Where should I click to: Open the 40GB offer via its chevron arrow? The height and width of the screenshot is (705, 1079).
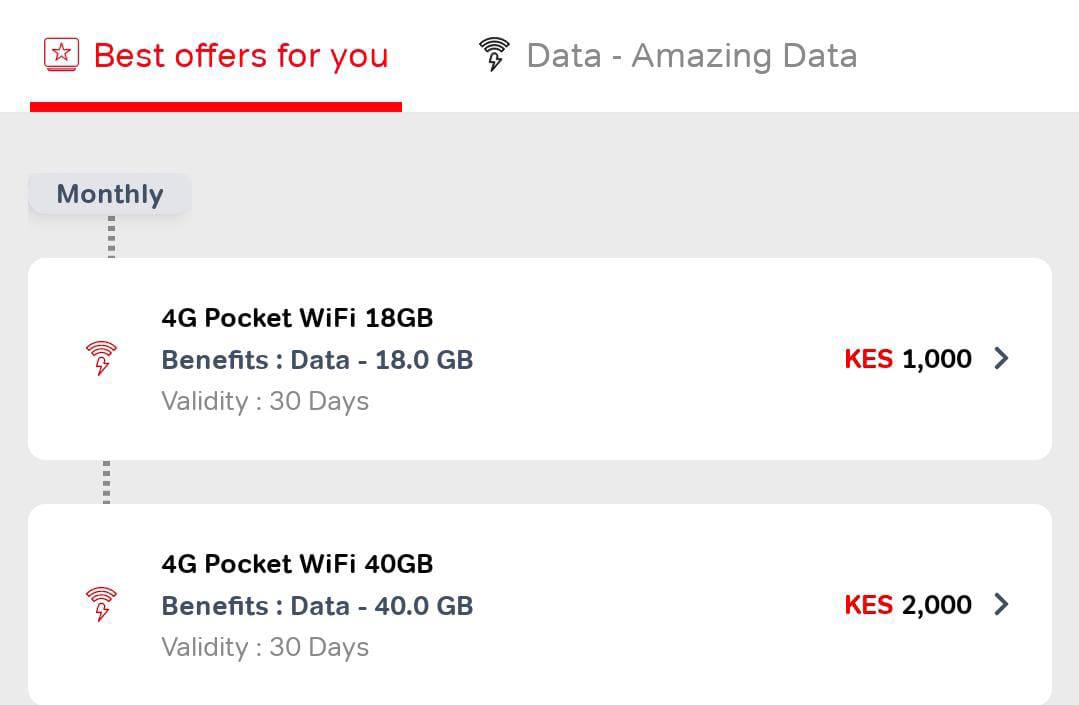coord(1001,605)
